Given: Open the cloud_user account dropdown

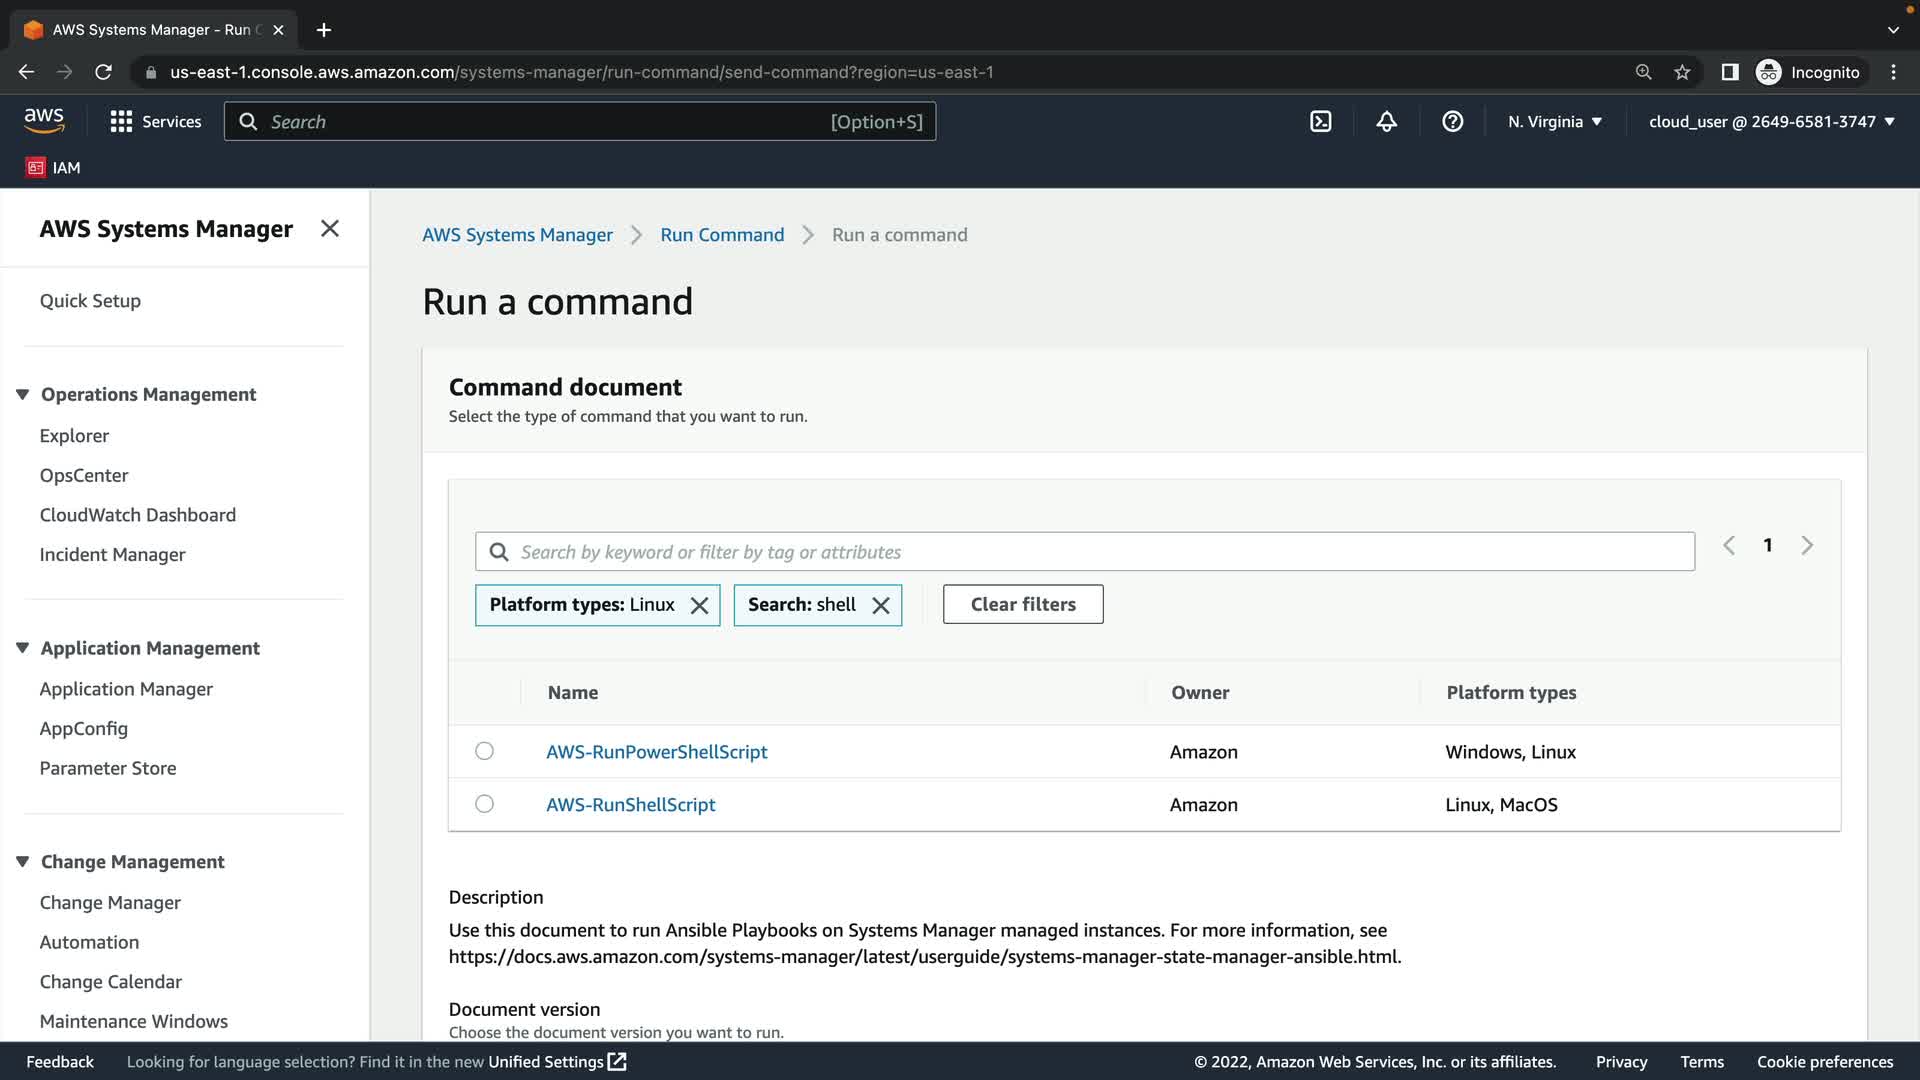Looking at the screenshot, I should [1771, 121].
